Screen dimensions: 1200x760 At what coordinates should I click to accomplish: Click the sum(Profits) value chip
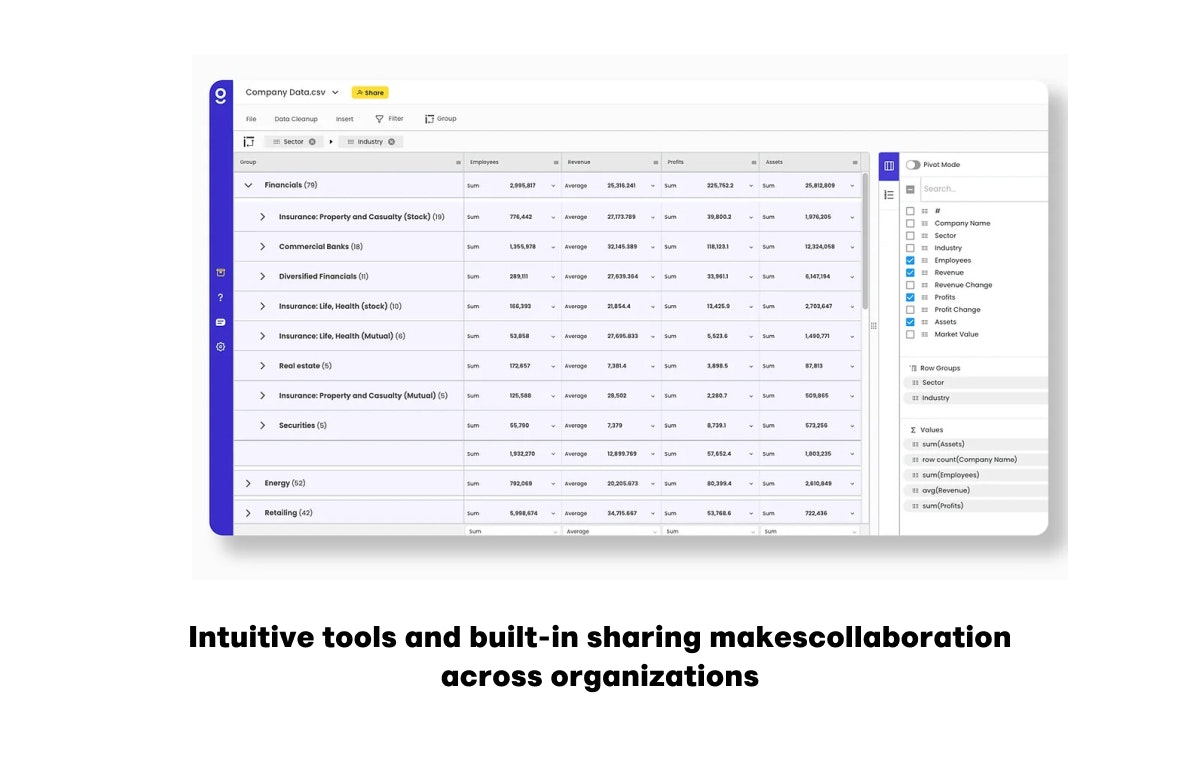pyautogui.click(x=978, y=506)
